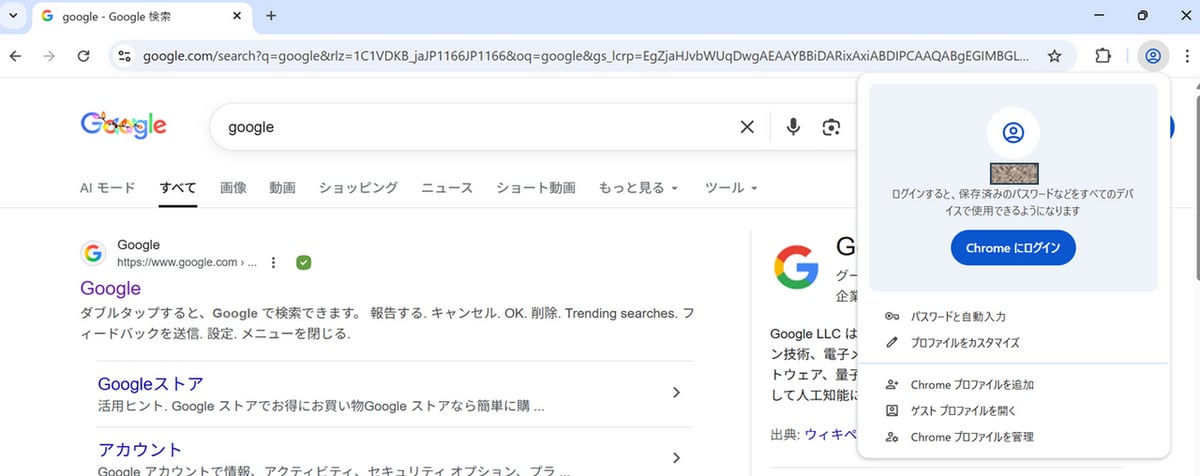1200x476 pixels.
Task: Click the reload page icon
Action: (83, 56)
